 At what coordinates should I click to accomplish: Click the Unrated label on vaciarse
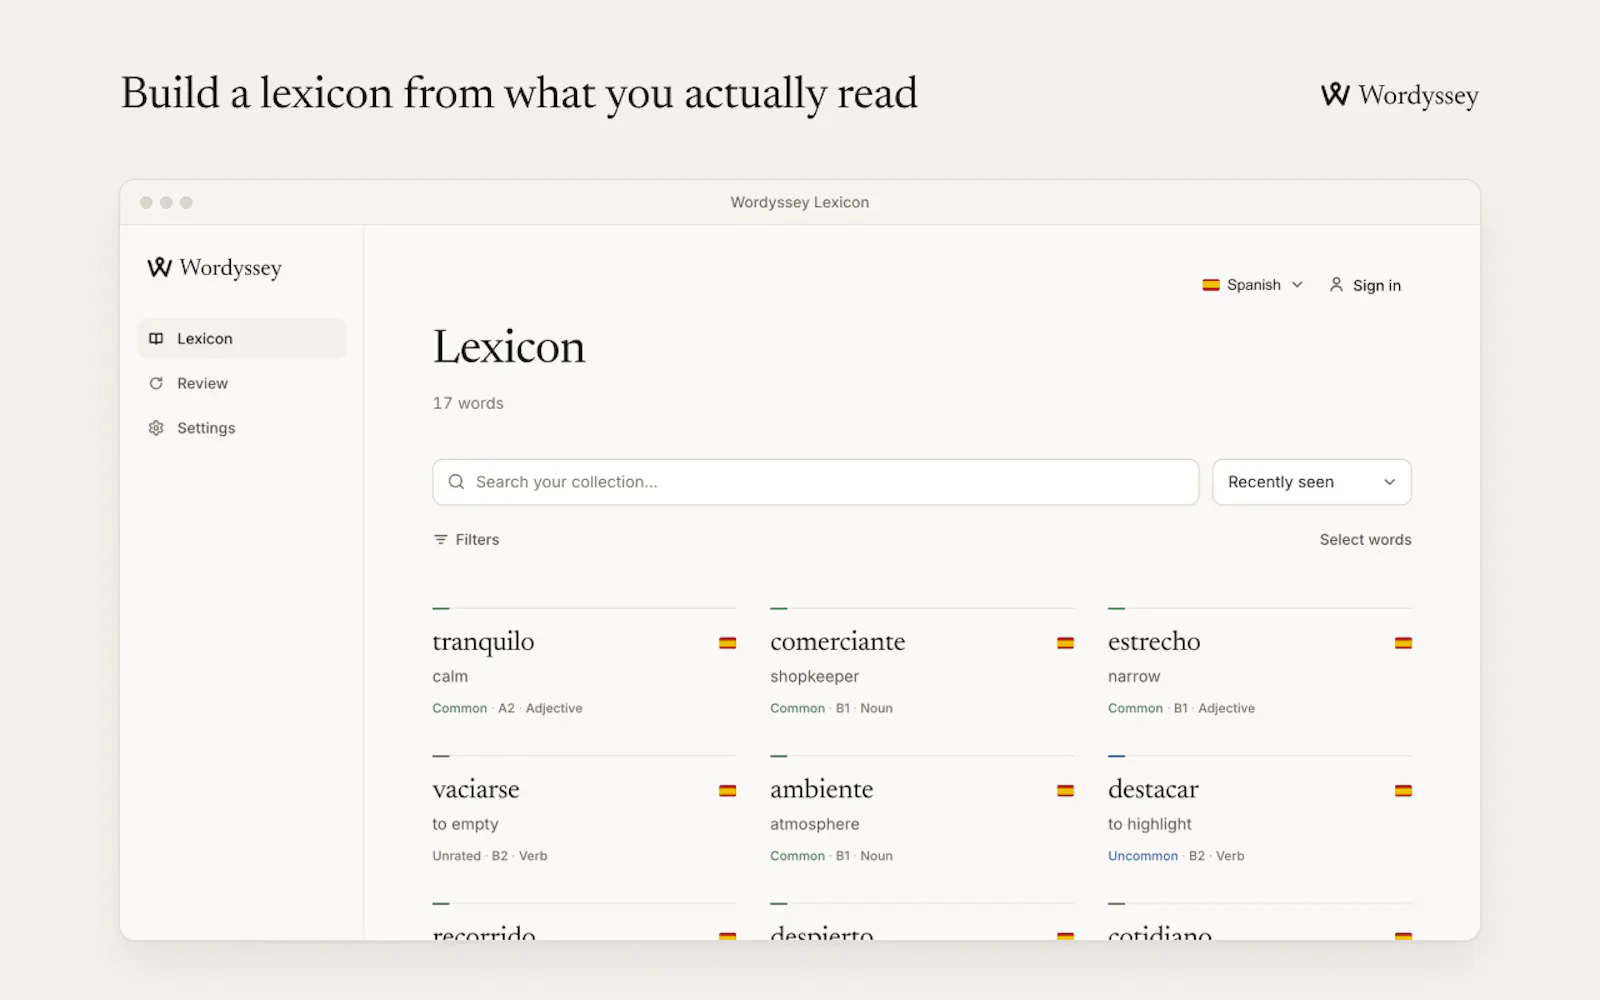coord(456,856)
